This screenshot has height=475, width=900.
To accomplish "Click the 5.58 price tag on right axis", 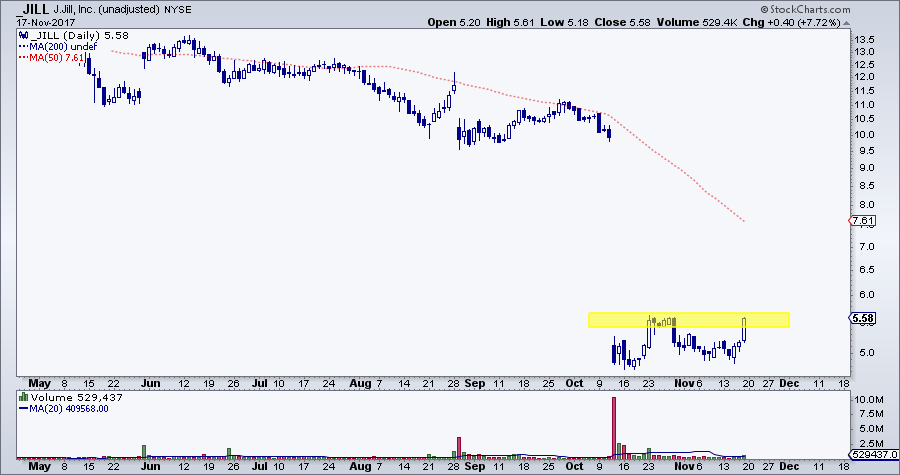I will pyautogui.click(x=863, y=318).
